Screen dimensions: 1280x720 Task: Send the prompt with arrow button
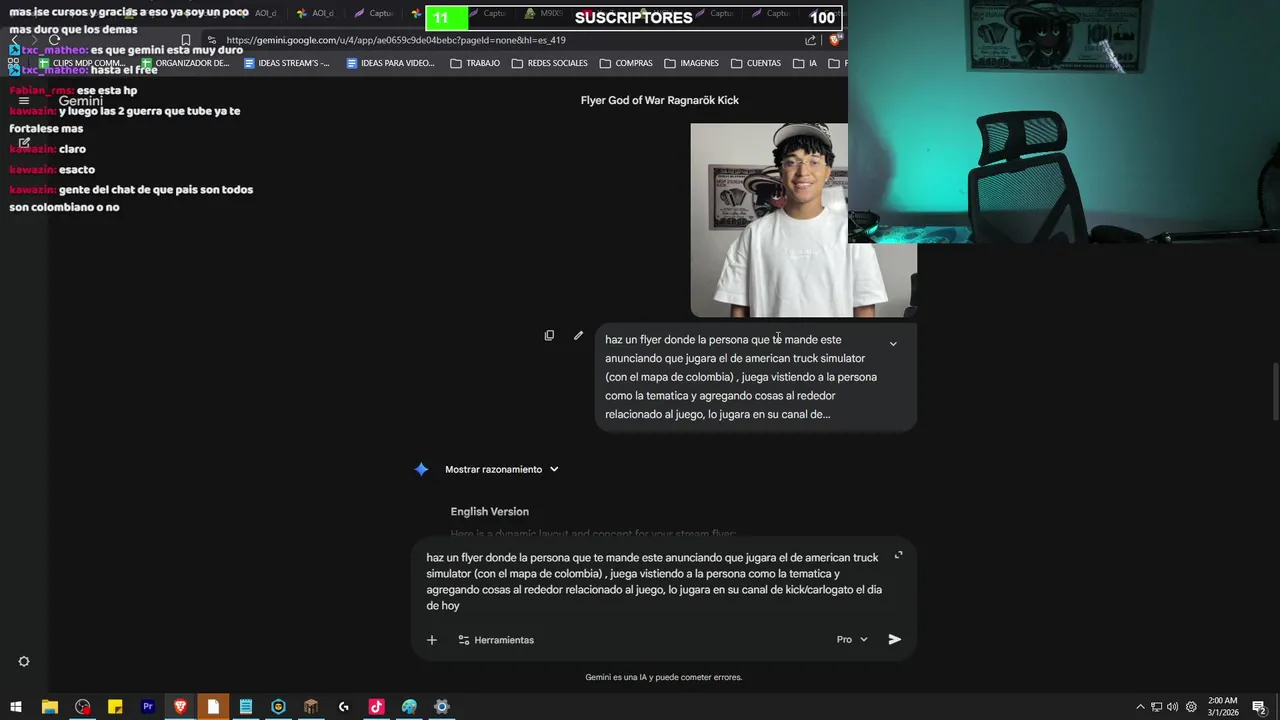[895, 640]
